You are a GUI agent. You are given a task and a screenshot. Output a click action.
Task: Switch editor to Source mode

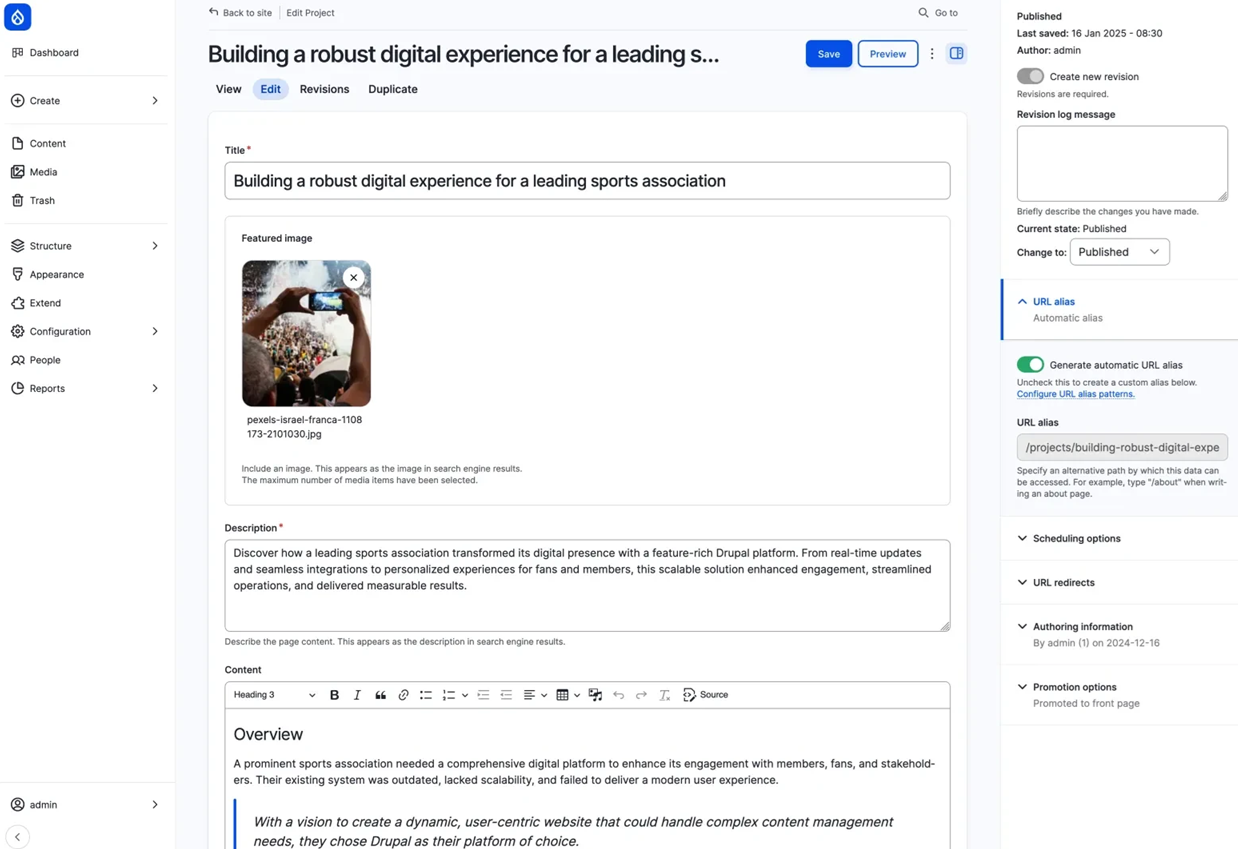point(705,695)
